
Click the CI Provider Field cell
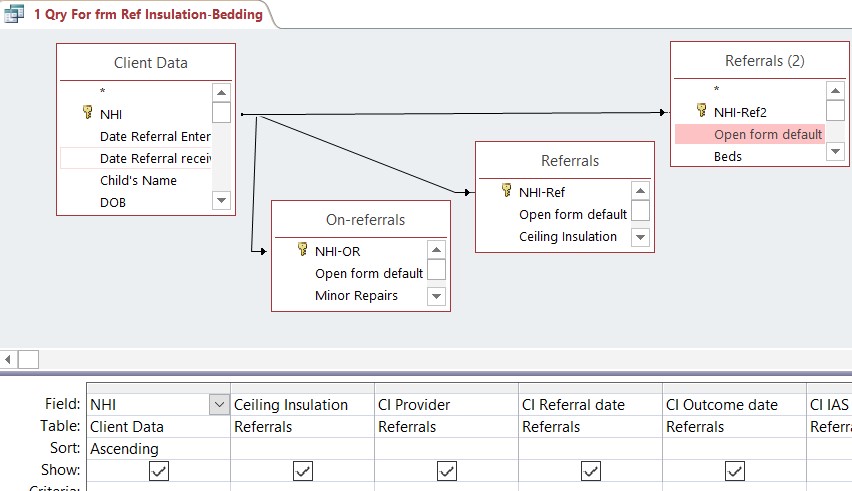click(x=446, y=405)
